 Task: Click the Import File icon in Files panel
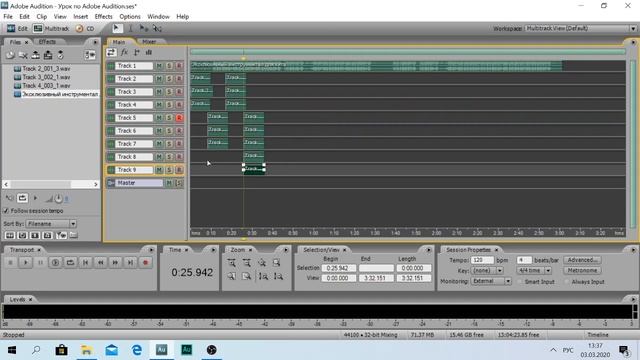pyautogui.click(x=10, y=55)
